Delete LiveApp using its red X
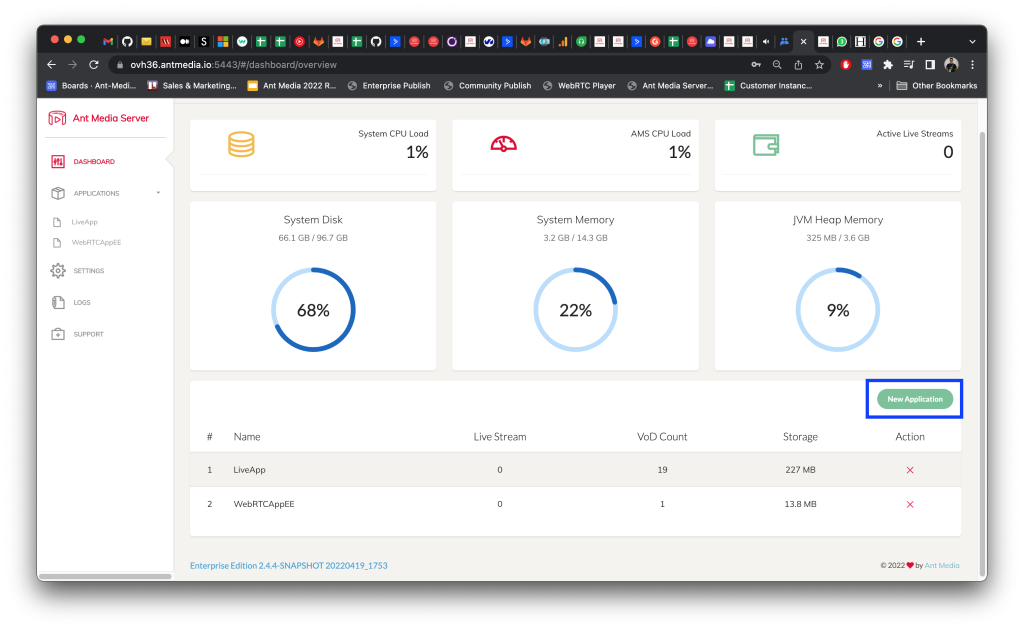Image resolution: width=1024 pixels, height=630 pixels. [910, 470]
